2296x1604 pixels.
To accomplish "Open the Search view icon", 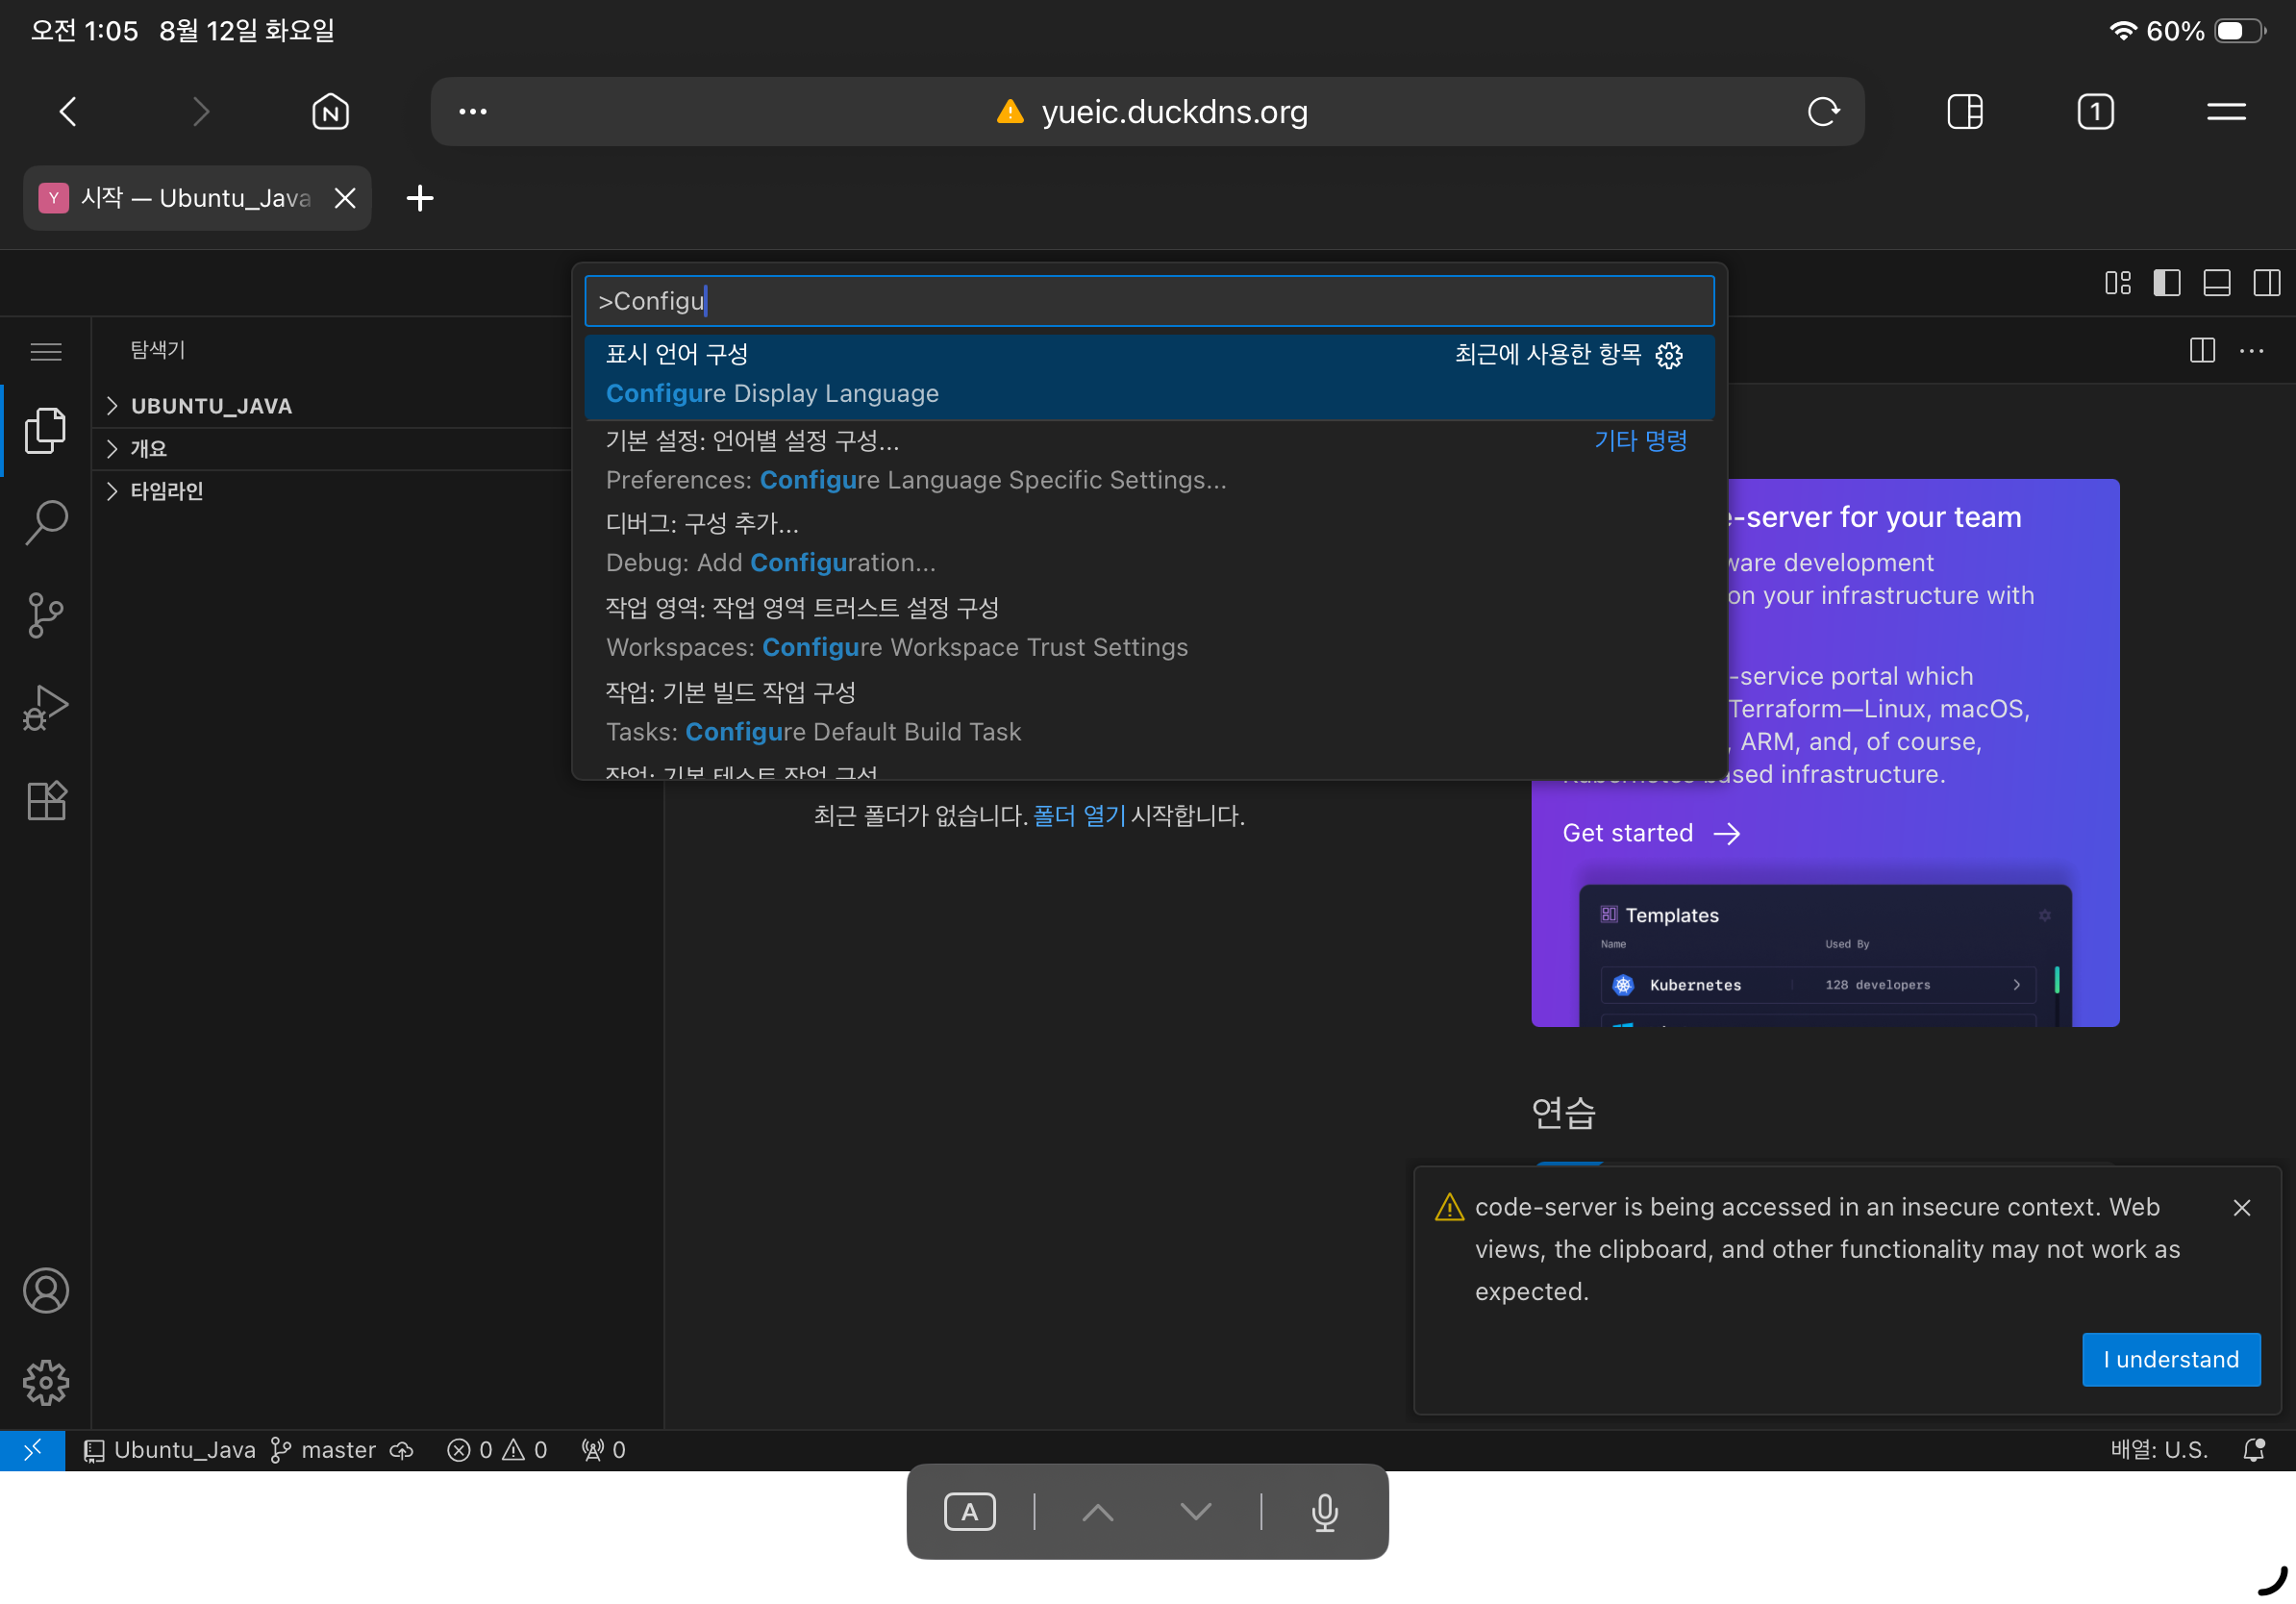I will click(x=45, y=522).
